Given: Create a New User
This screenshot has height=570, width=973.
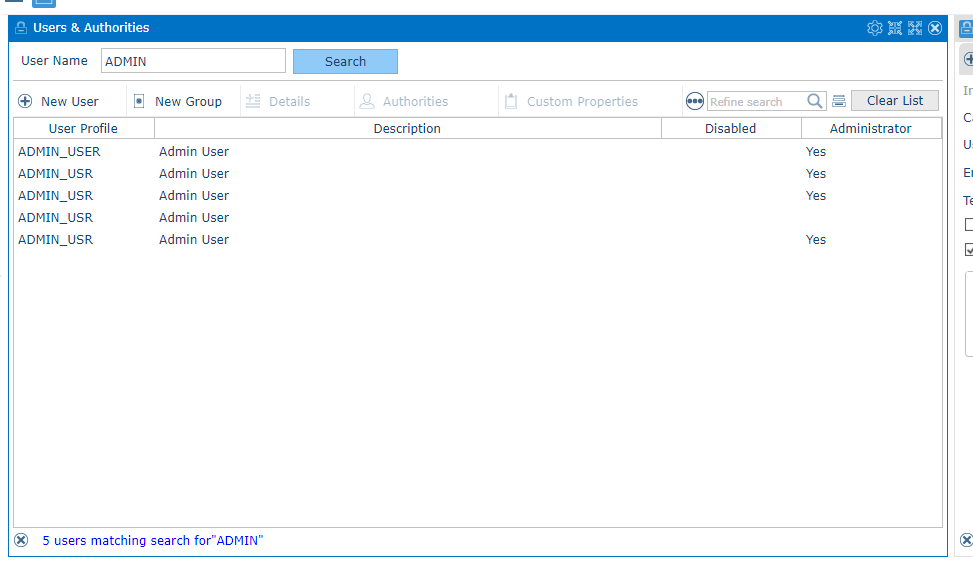Looking at the screenshot, I should click(58, 101).
